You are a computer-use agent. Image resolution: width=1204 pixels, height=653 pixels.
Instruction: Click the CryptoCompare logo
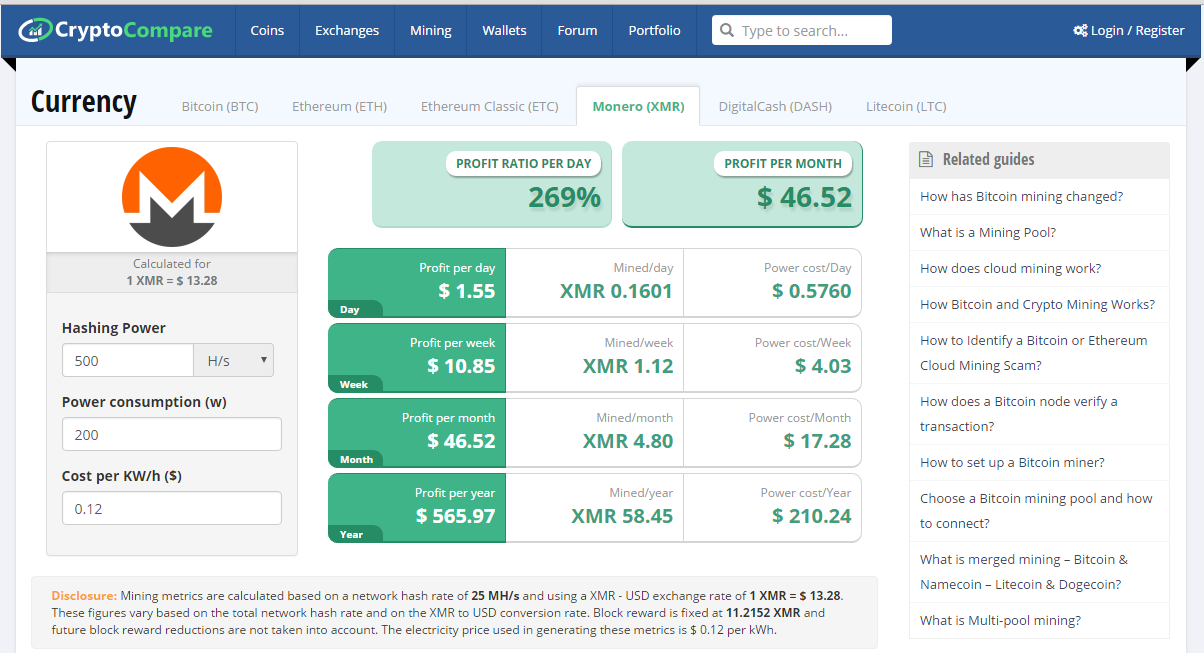(116, 30)
